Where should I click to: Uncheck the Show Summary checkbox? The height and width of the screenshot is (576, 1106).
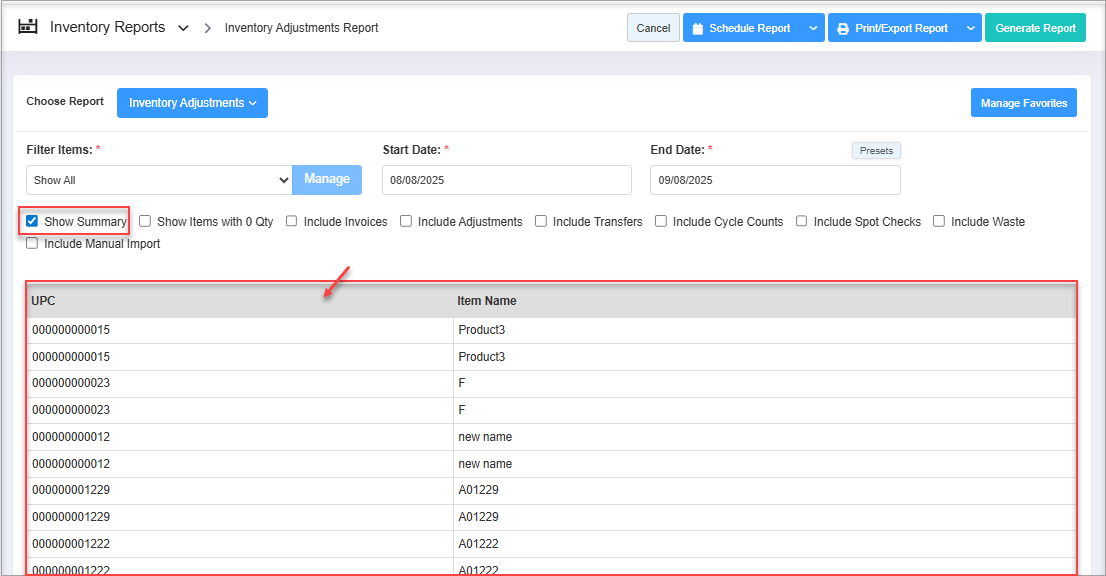33,221
